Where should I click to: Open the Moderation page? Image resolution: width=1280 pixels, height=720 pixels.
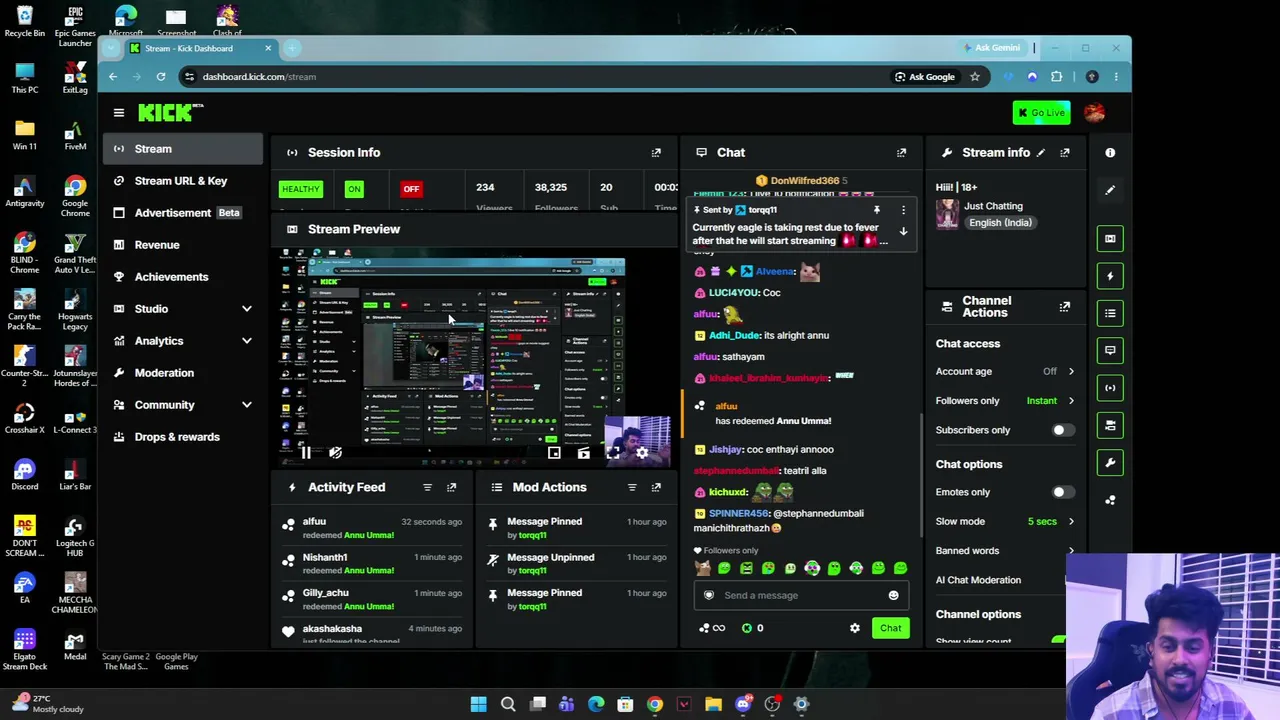pyautogui.click(x=182, y=373)
